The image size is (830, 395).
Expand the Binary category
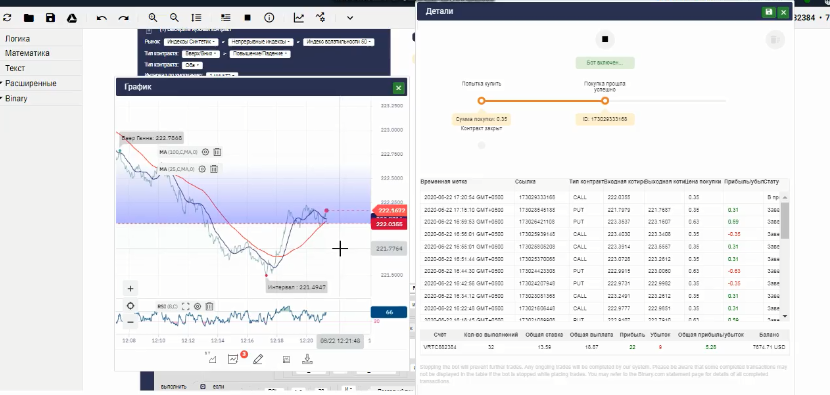pyautogui.click(x=16, y=98)
